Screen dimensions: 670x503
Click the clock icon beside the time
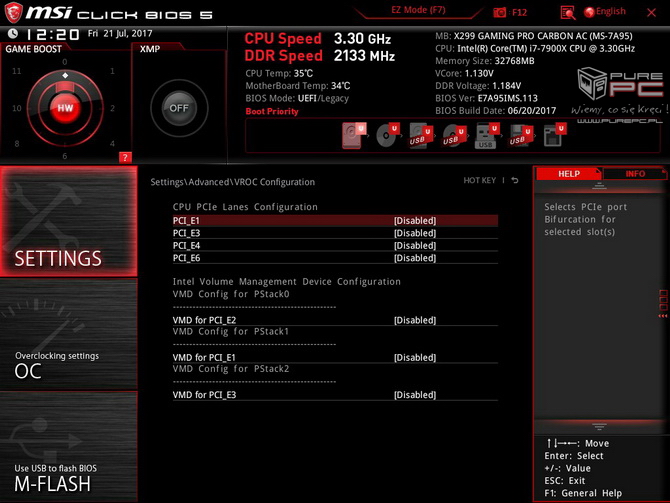click(13, 33)
